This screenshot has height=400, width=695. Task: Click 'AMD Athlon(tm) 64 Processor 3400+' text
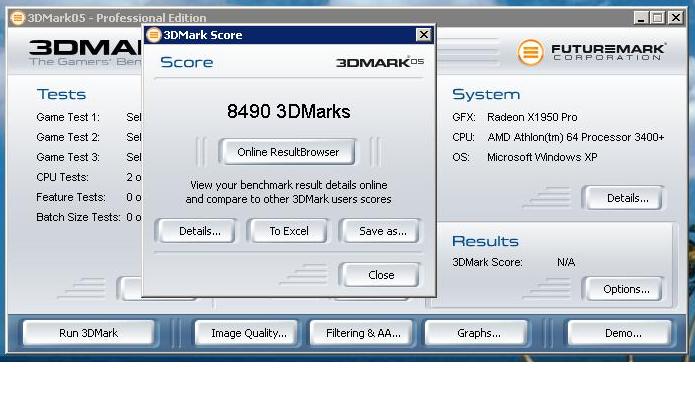[576, 137]
